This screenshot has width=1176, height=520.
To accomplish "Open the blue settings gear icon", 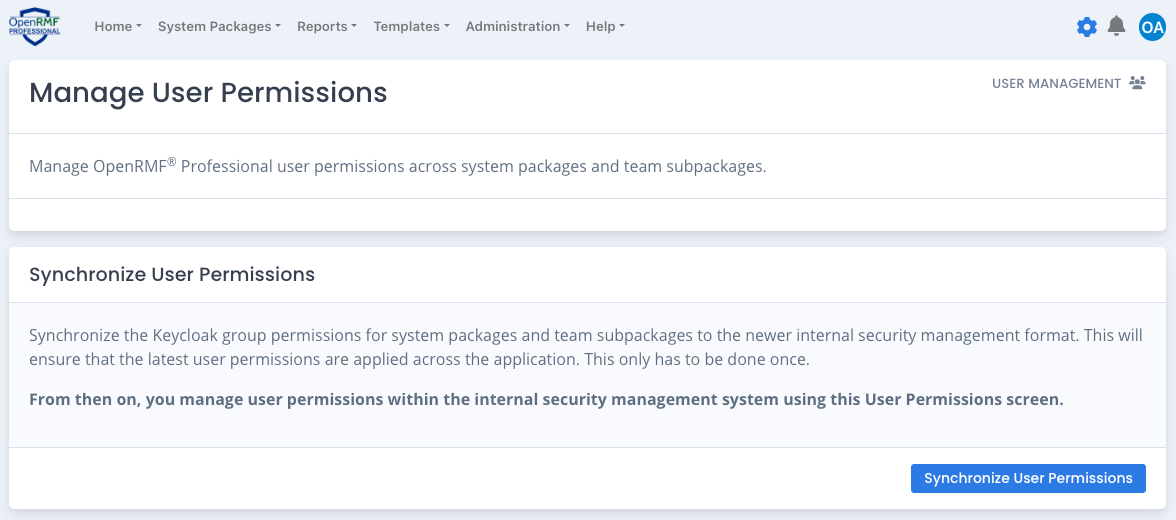I will click(1086, 27).
